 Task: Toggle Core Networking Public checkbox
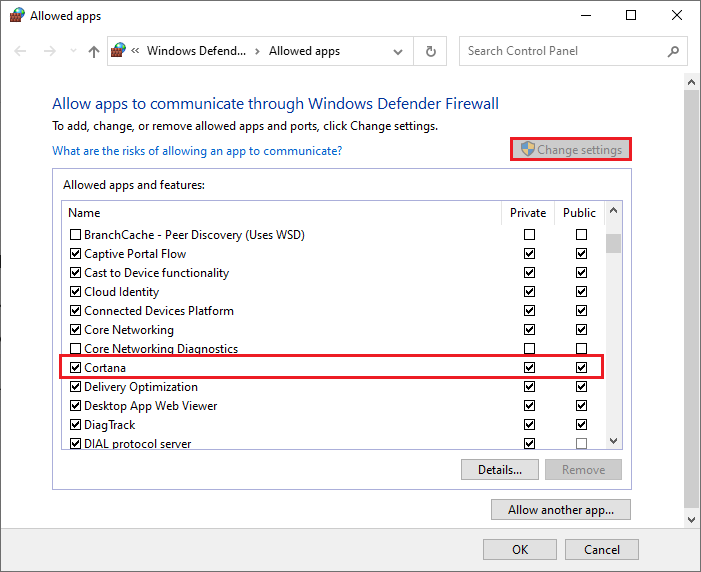(x=581, y=330)
